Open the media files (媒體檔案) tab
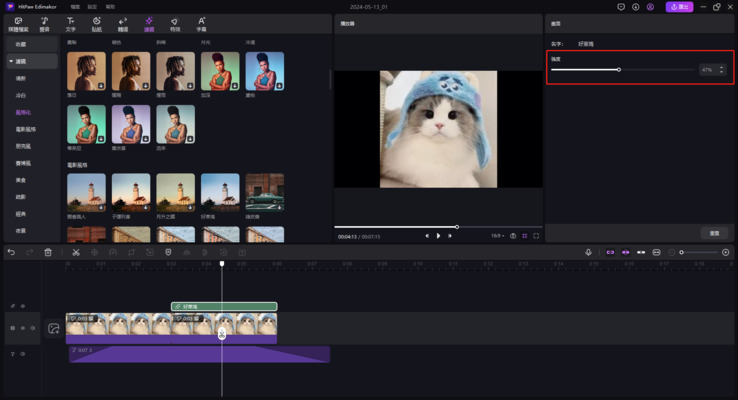Image resolution: width=738 pixels, height=400 pixels. pyautogui.click(x=18, y=24)
